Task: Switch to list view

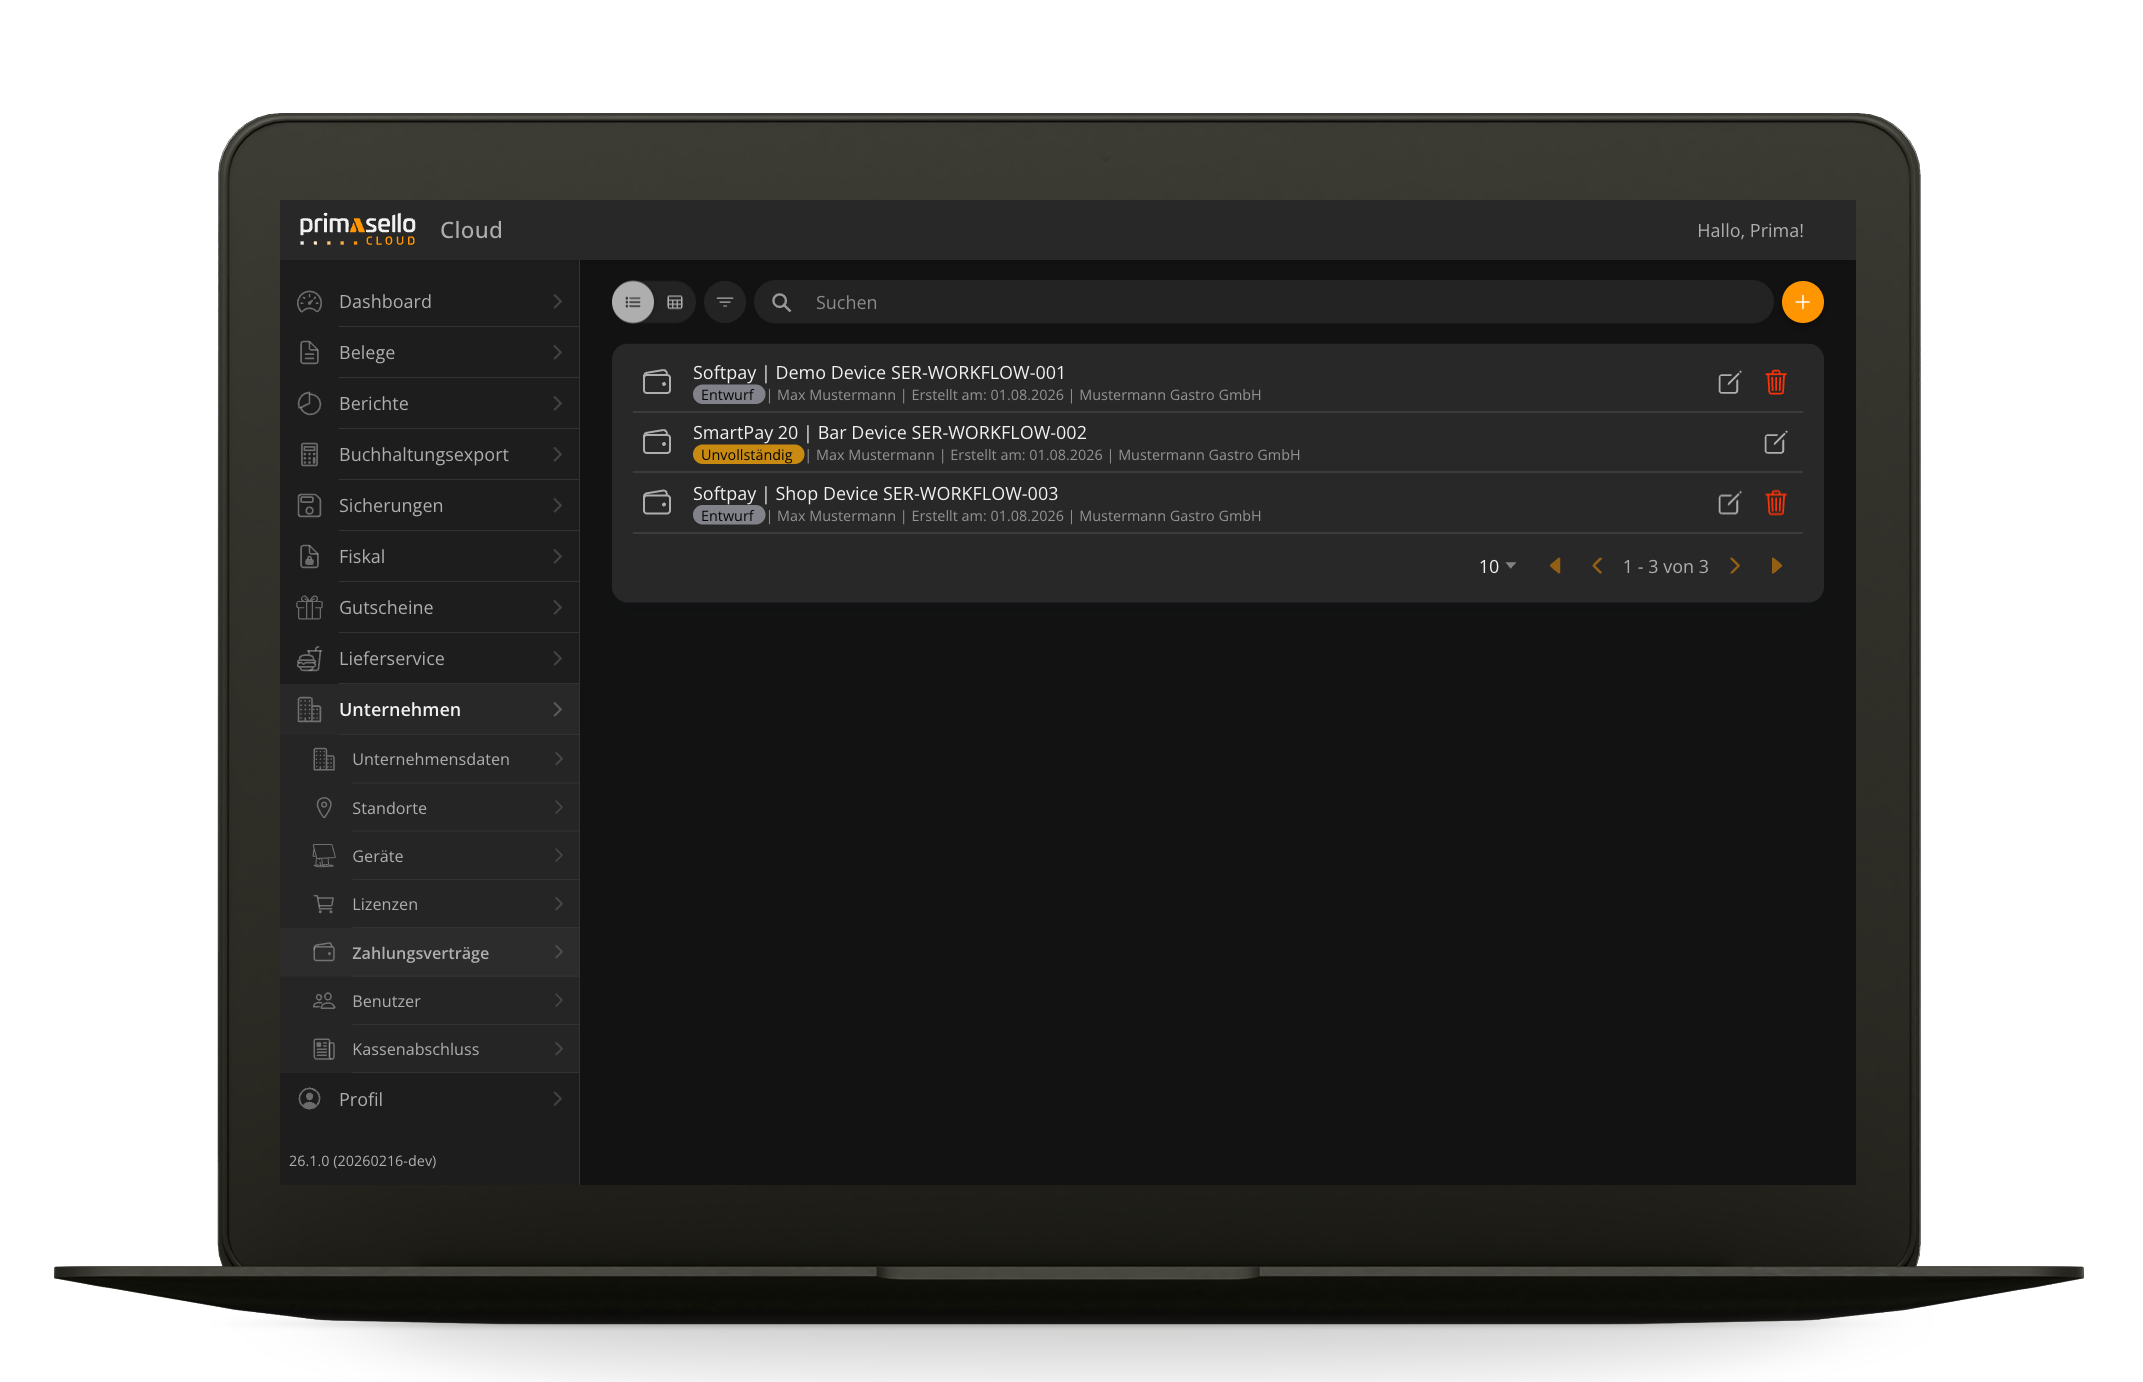Action: coord(633,302)
